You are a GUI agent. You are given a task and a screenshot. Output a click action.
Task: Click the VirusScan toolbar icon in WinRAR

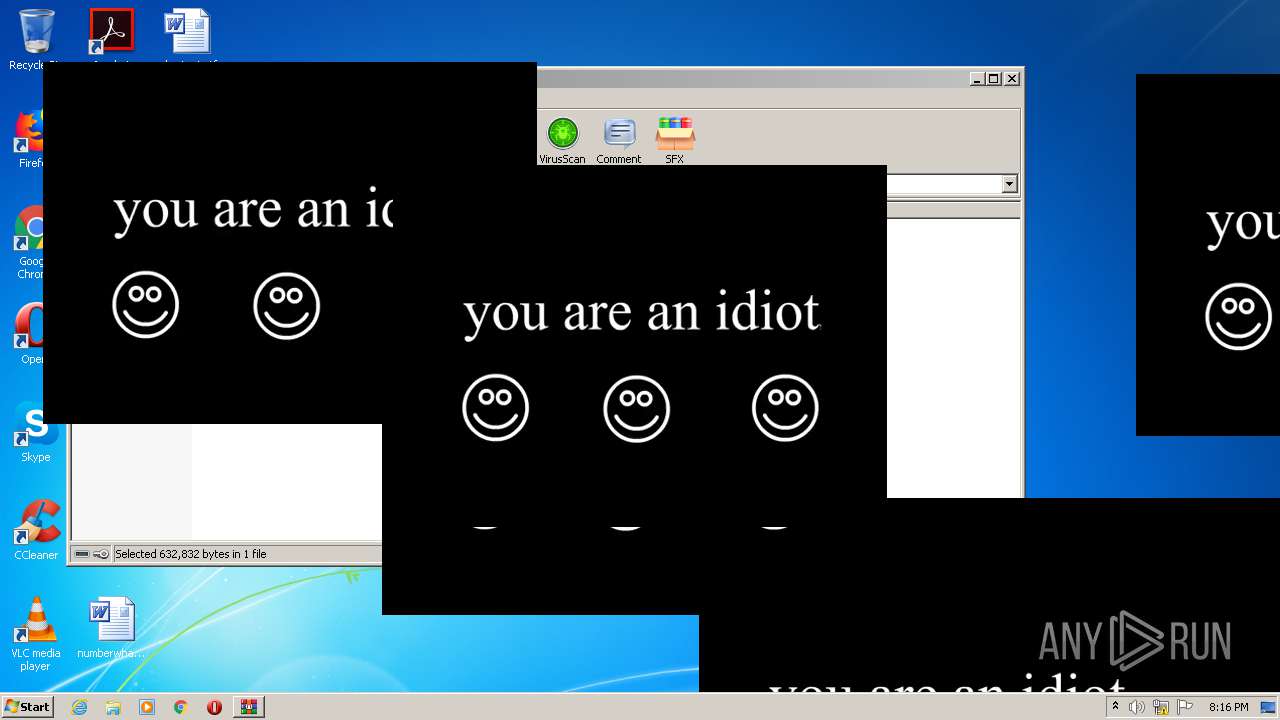point(562,140)
